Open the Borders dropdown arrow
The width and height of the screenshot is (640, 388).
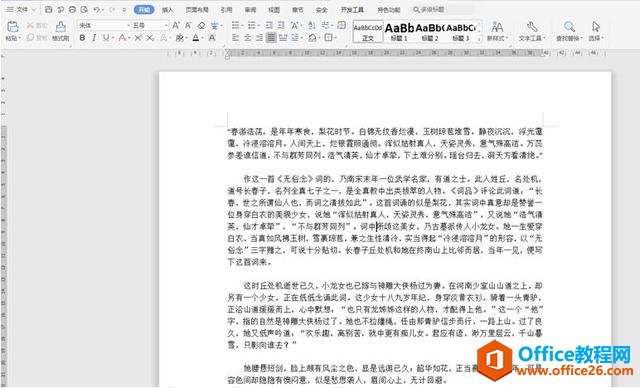click(336, 38)
